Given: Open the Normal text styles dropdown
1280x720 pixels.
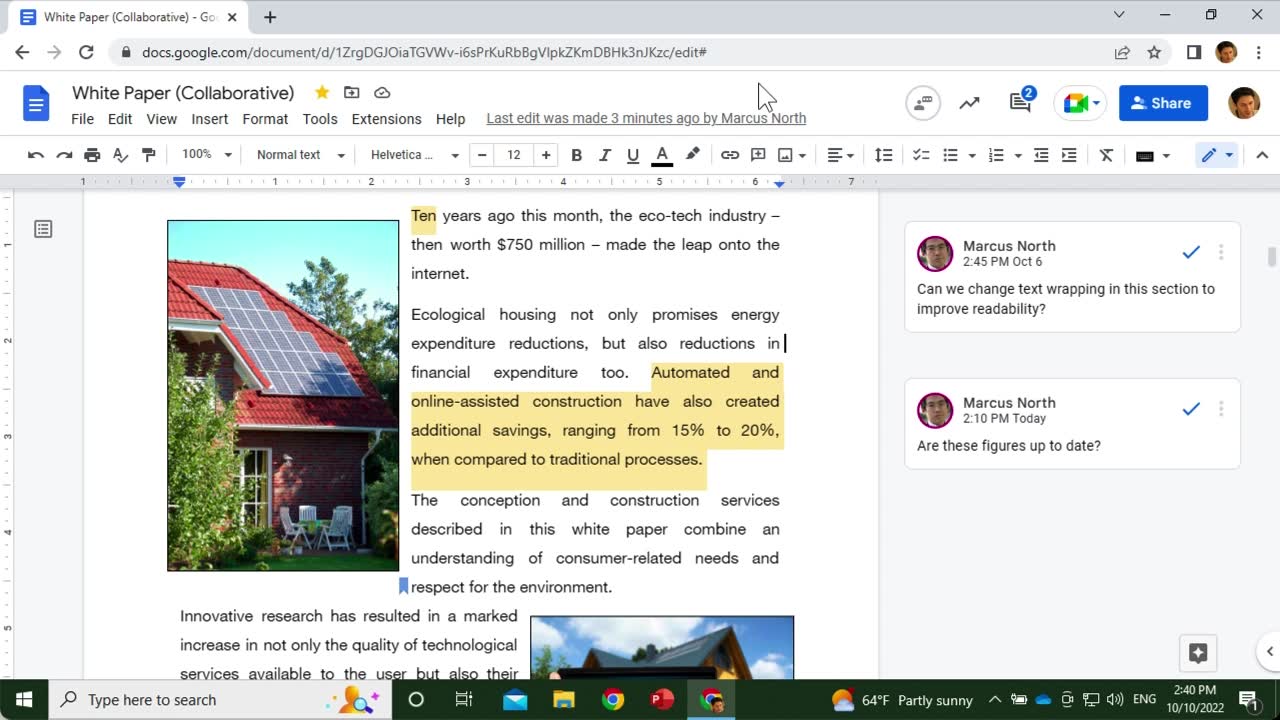Looking at the screenshot, I should [x=300, y=155].
